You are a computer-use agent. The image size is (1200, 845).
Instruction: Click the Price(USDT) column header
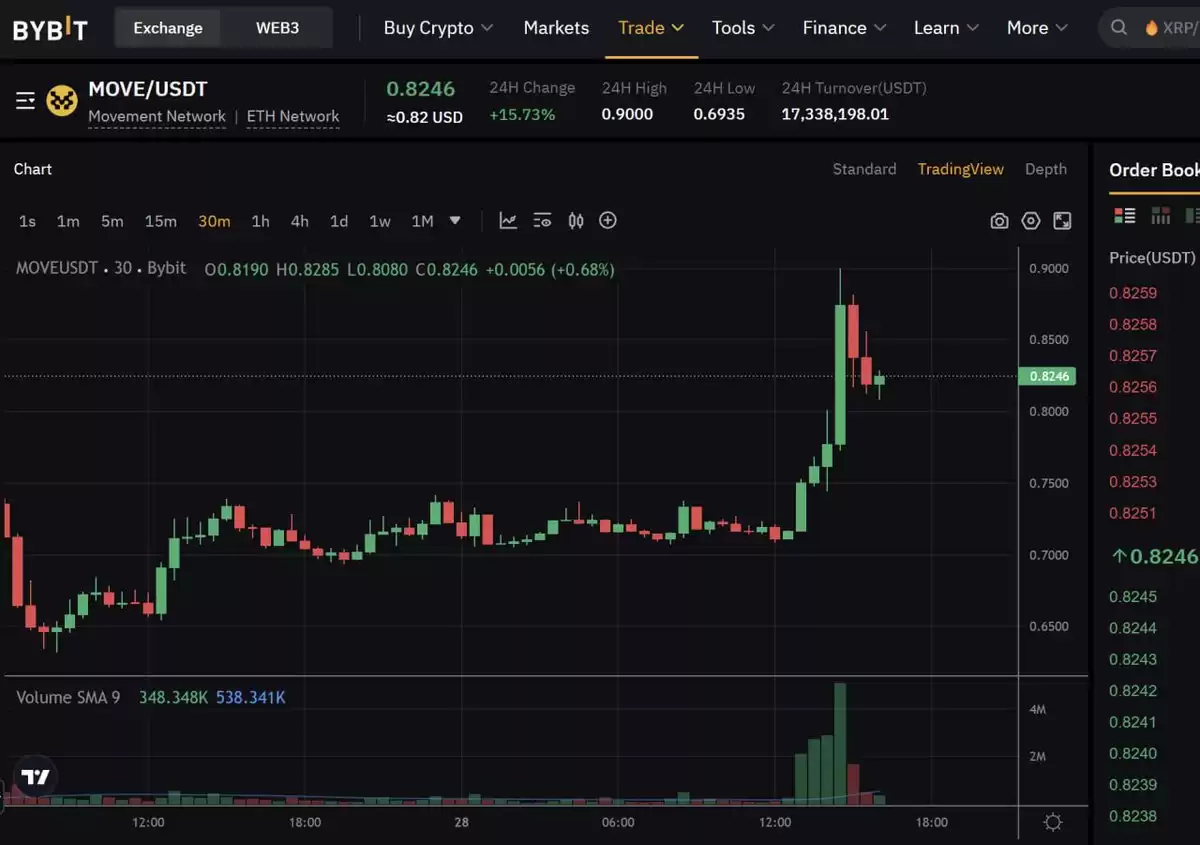tap(1152, 258)
